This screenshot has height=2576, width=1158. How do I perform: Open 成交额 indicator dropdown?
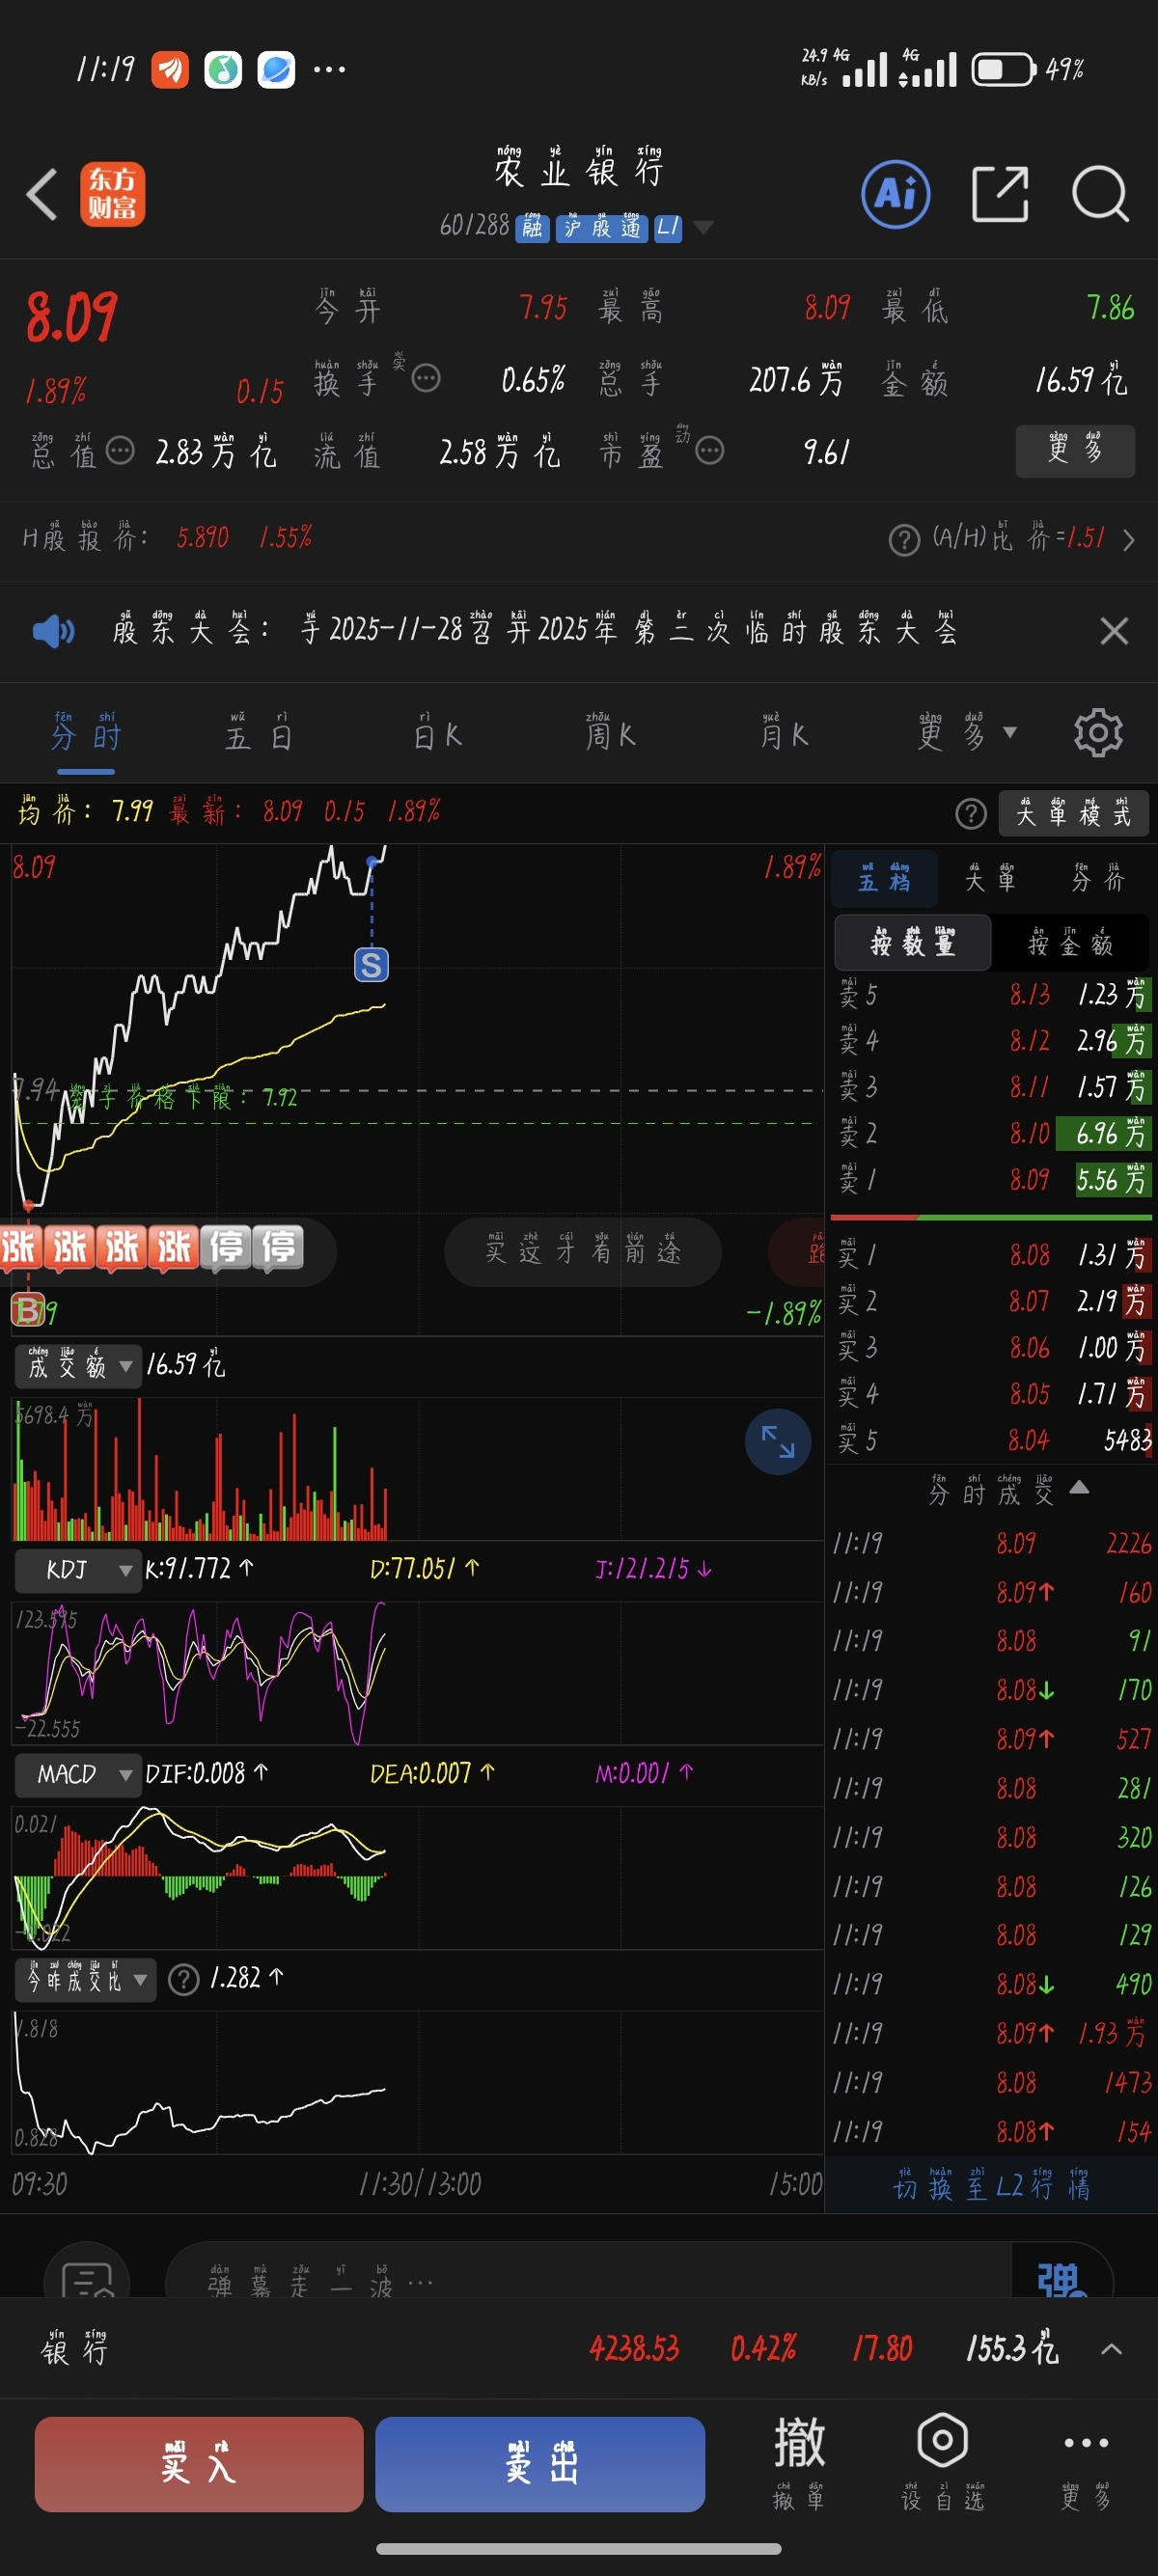tap(77, 1365)
